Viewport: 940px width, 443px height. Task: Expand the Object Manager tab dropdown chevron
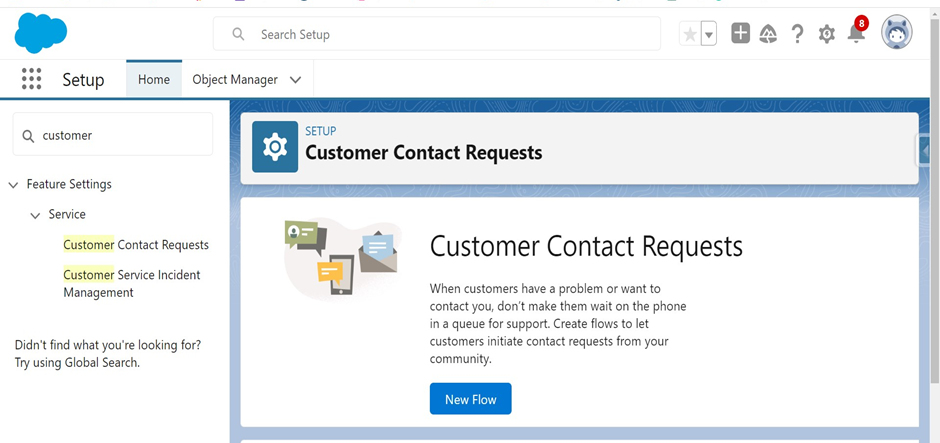(x=296, y=80)
